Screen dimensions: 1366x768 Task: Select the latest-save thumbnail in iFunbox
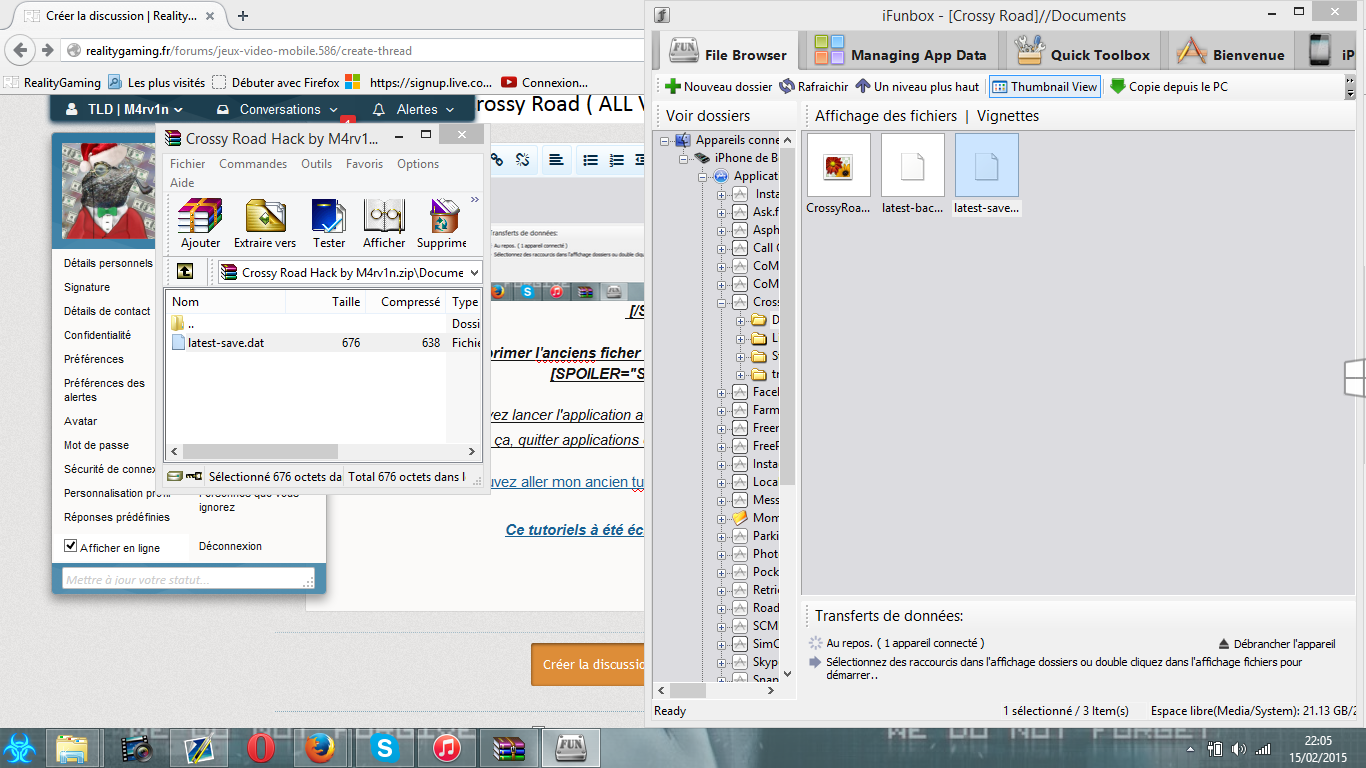pos(987,175)
